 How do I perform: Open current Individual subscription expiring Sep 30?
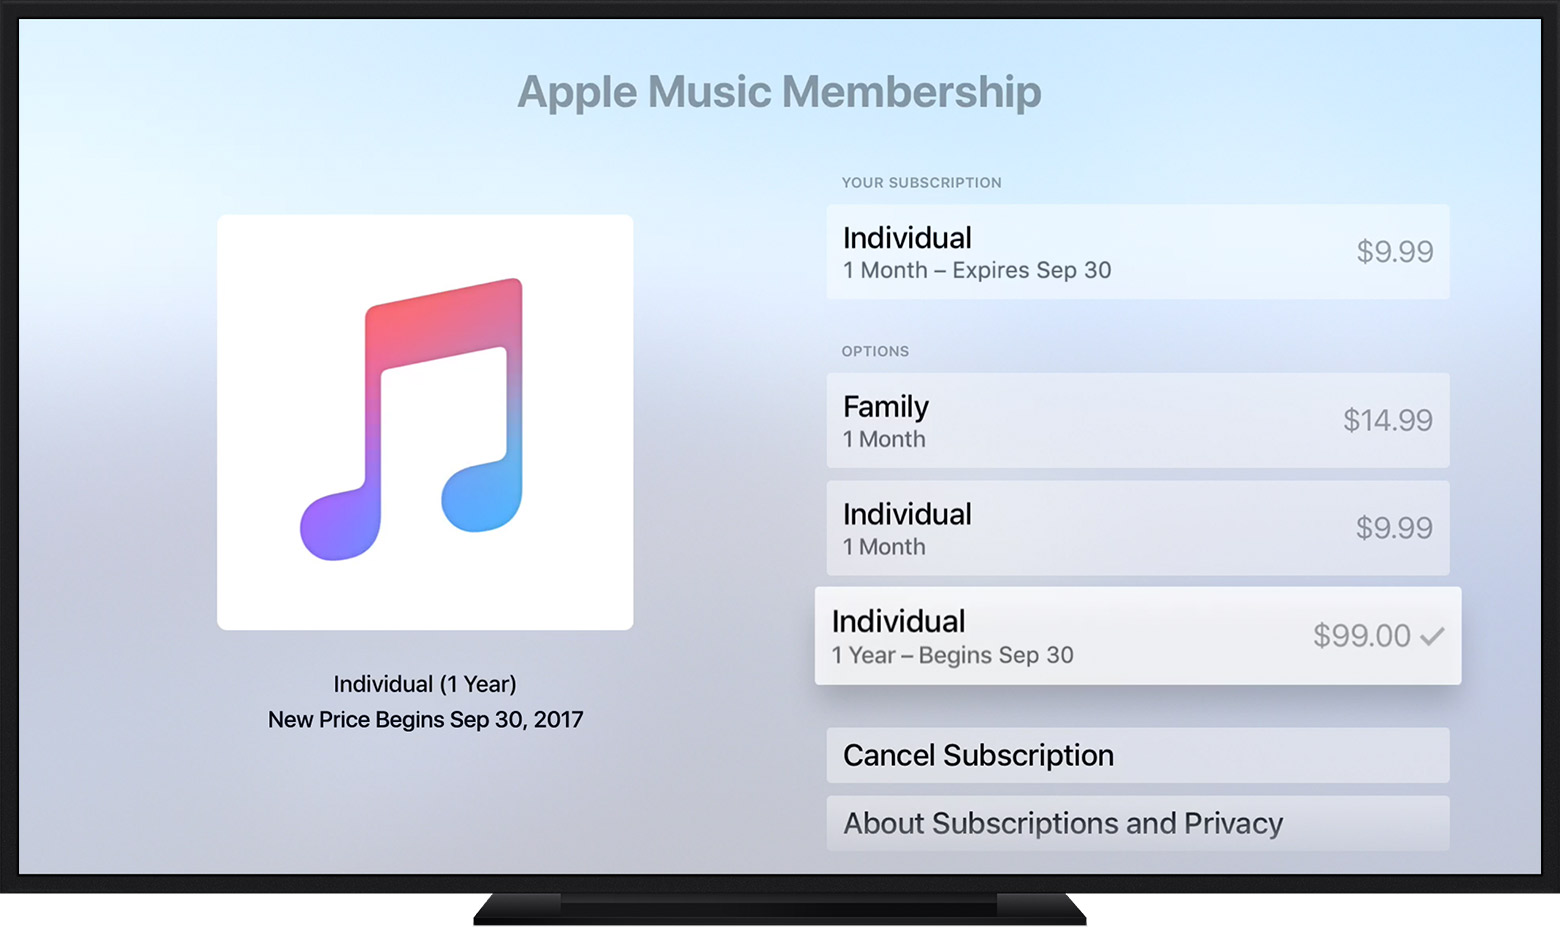click(1138, 252)
